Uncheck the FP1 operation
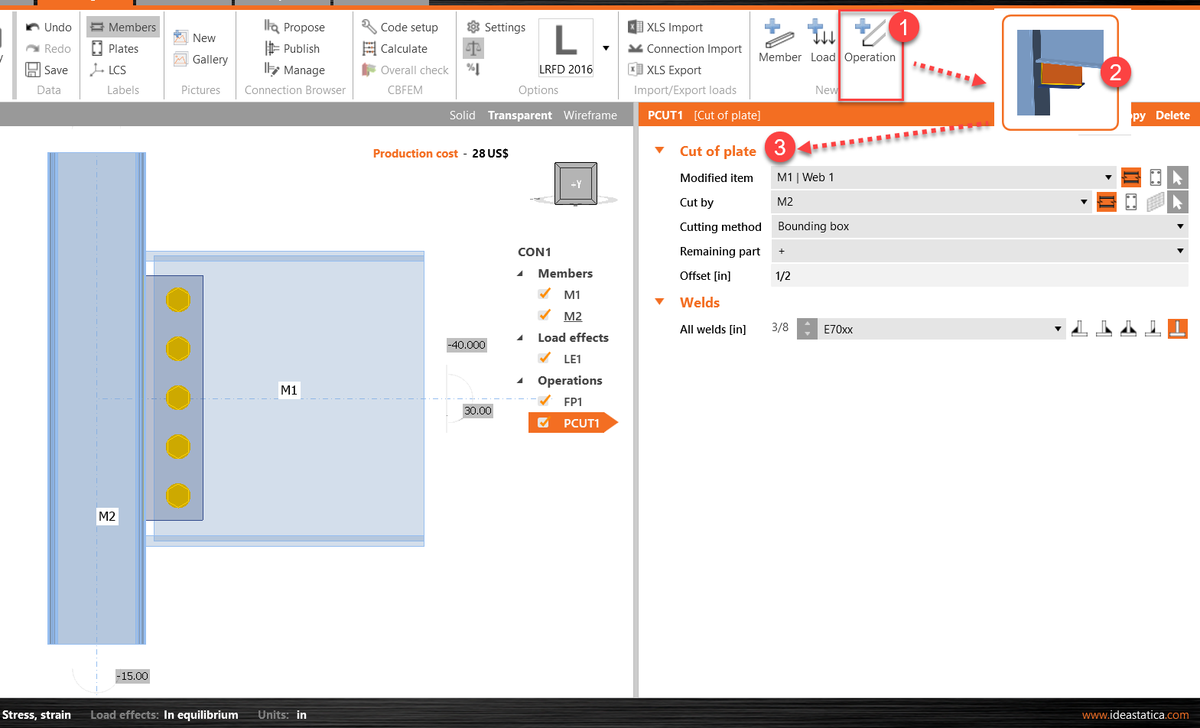The height and width of the screenshot is (728, 1200). tap(545, 401)
